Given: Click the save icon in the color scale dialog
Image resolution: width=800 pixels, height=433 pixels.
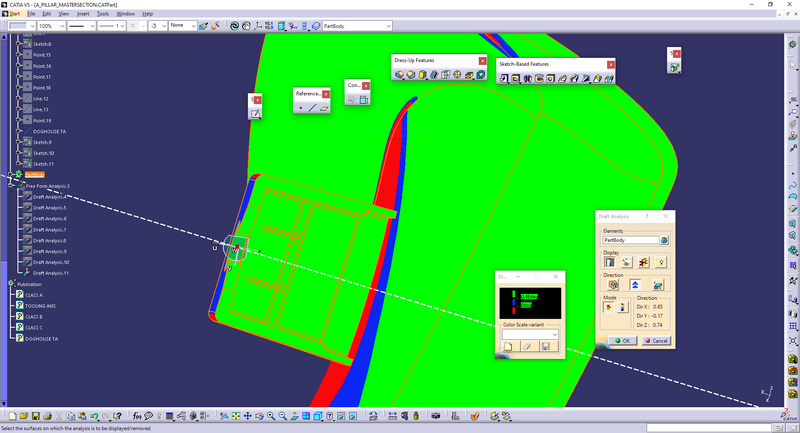Looking at the screenshot, I should point(545,346).
